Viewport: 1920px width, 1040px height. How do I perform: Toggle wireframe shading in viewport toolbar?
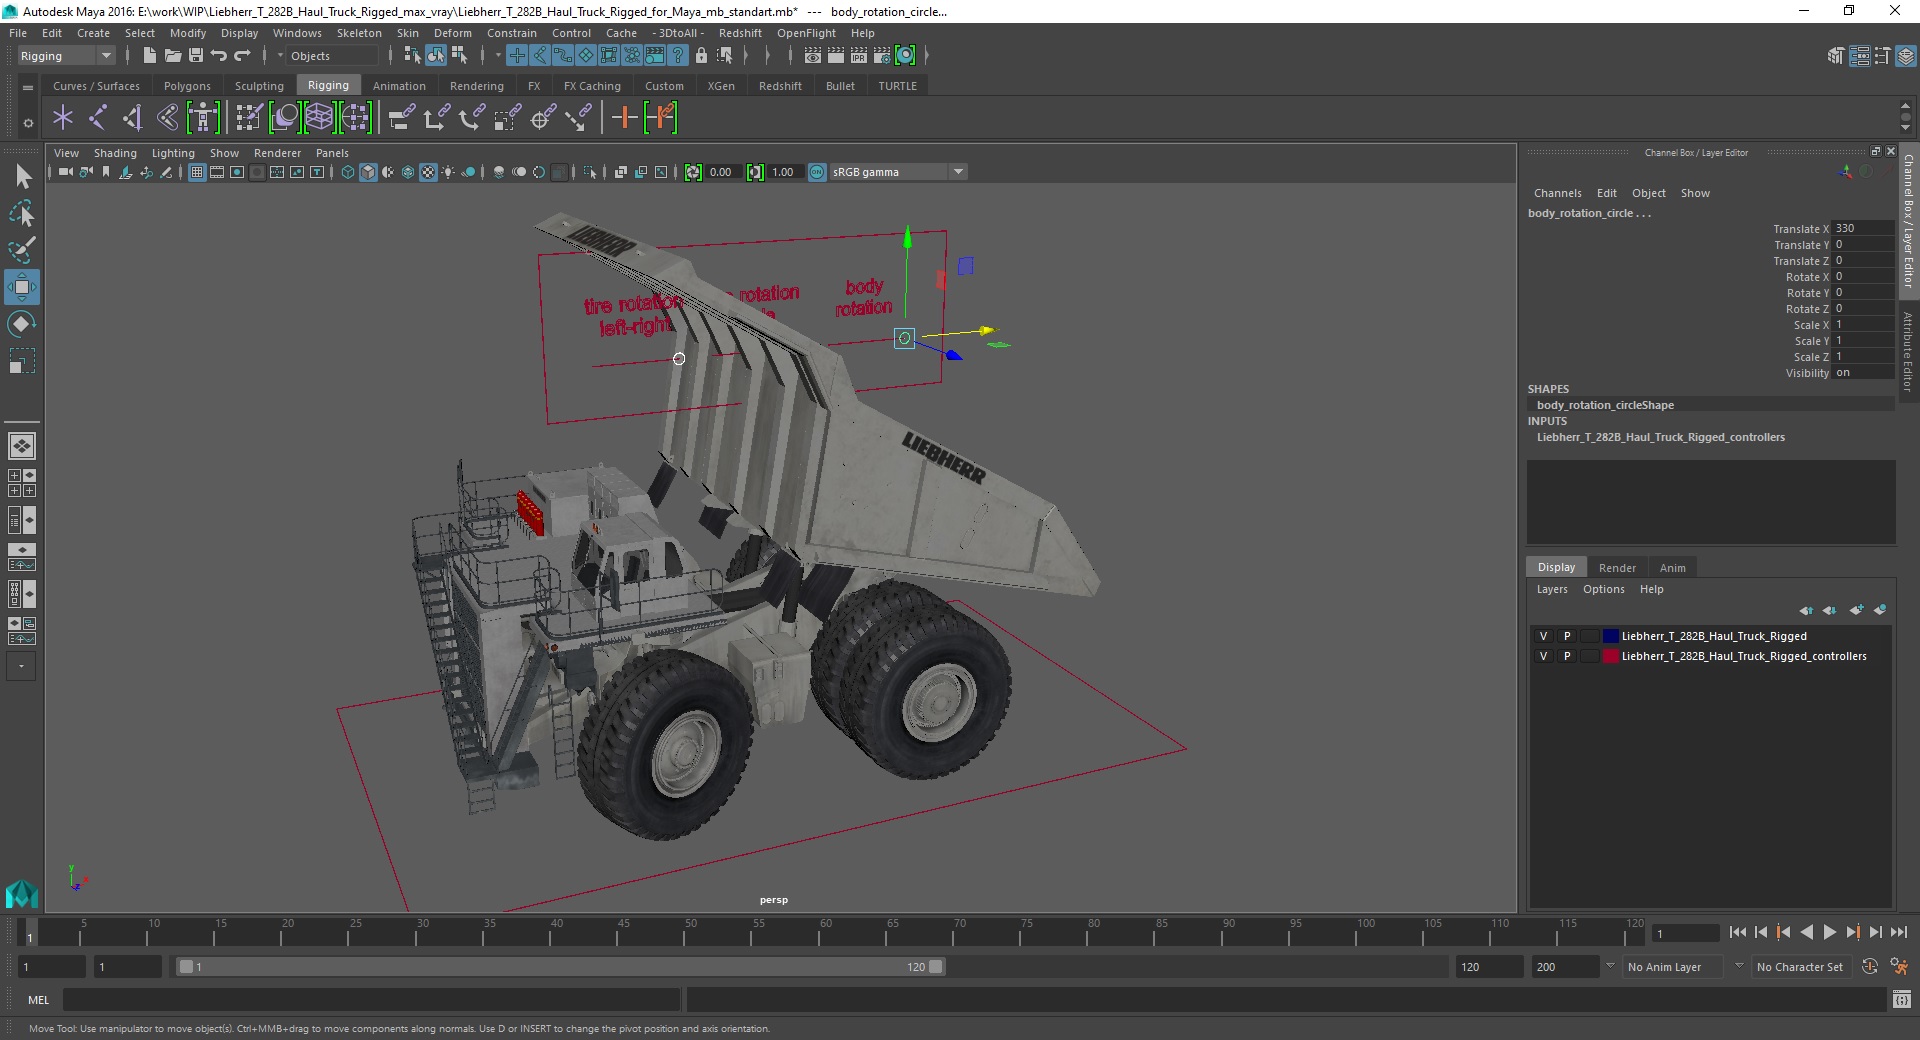[347, 172]
